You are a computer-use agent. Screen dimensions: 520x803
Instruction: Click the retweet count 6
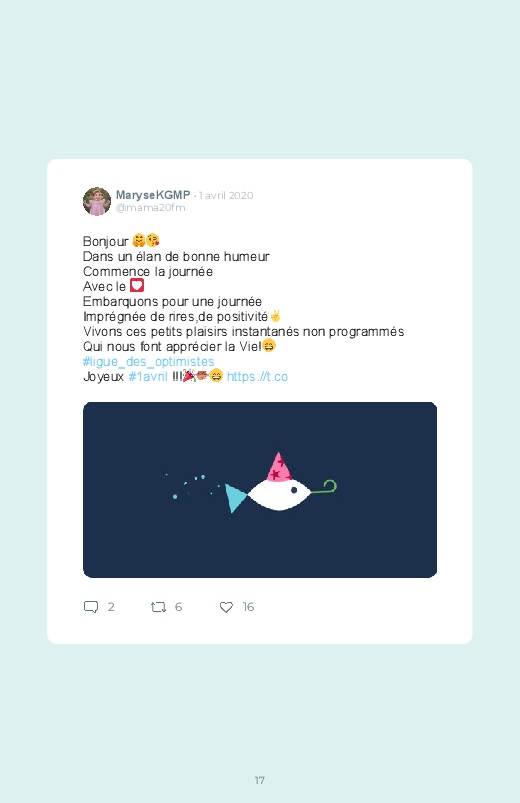(x=178, y=607)
